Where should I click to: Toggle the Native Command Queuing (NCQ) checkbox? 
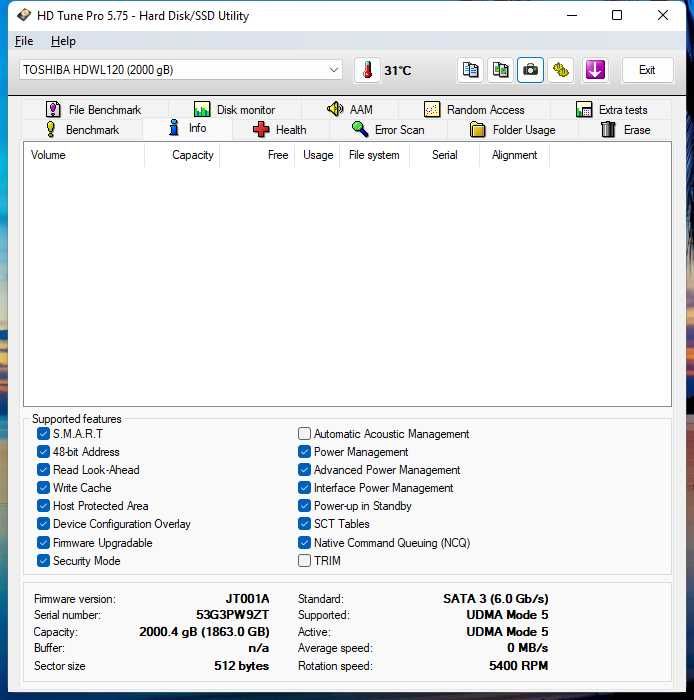pos(304,543)
